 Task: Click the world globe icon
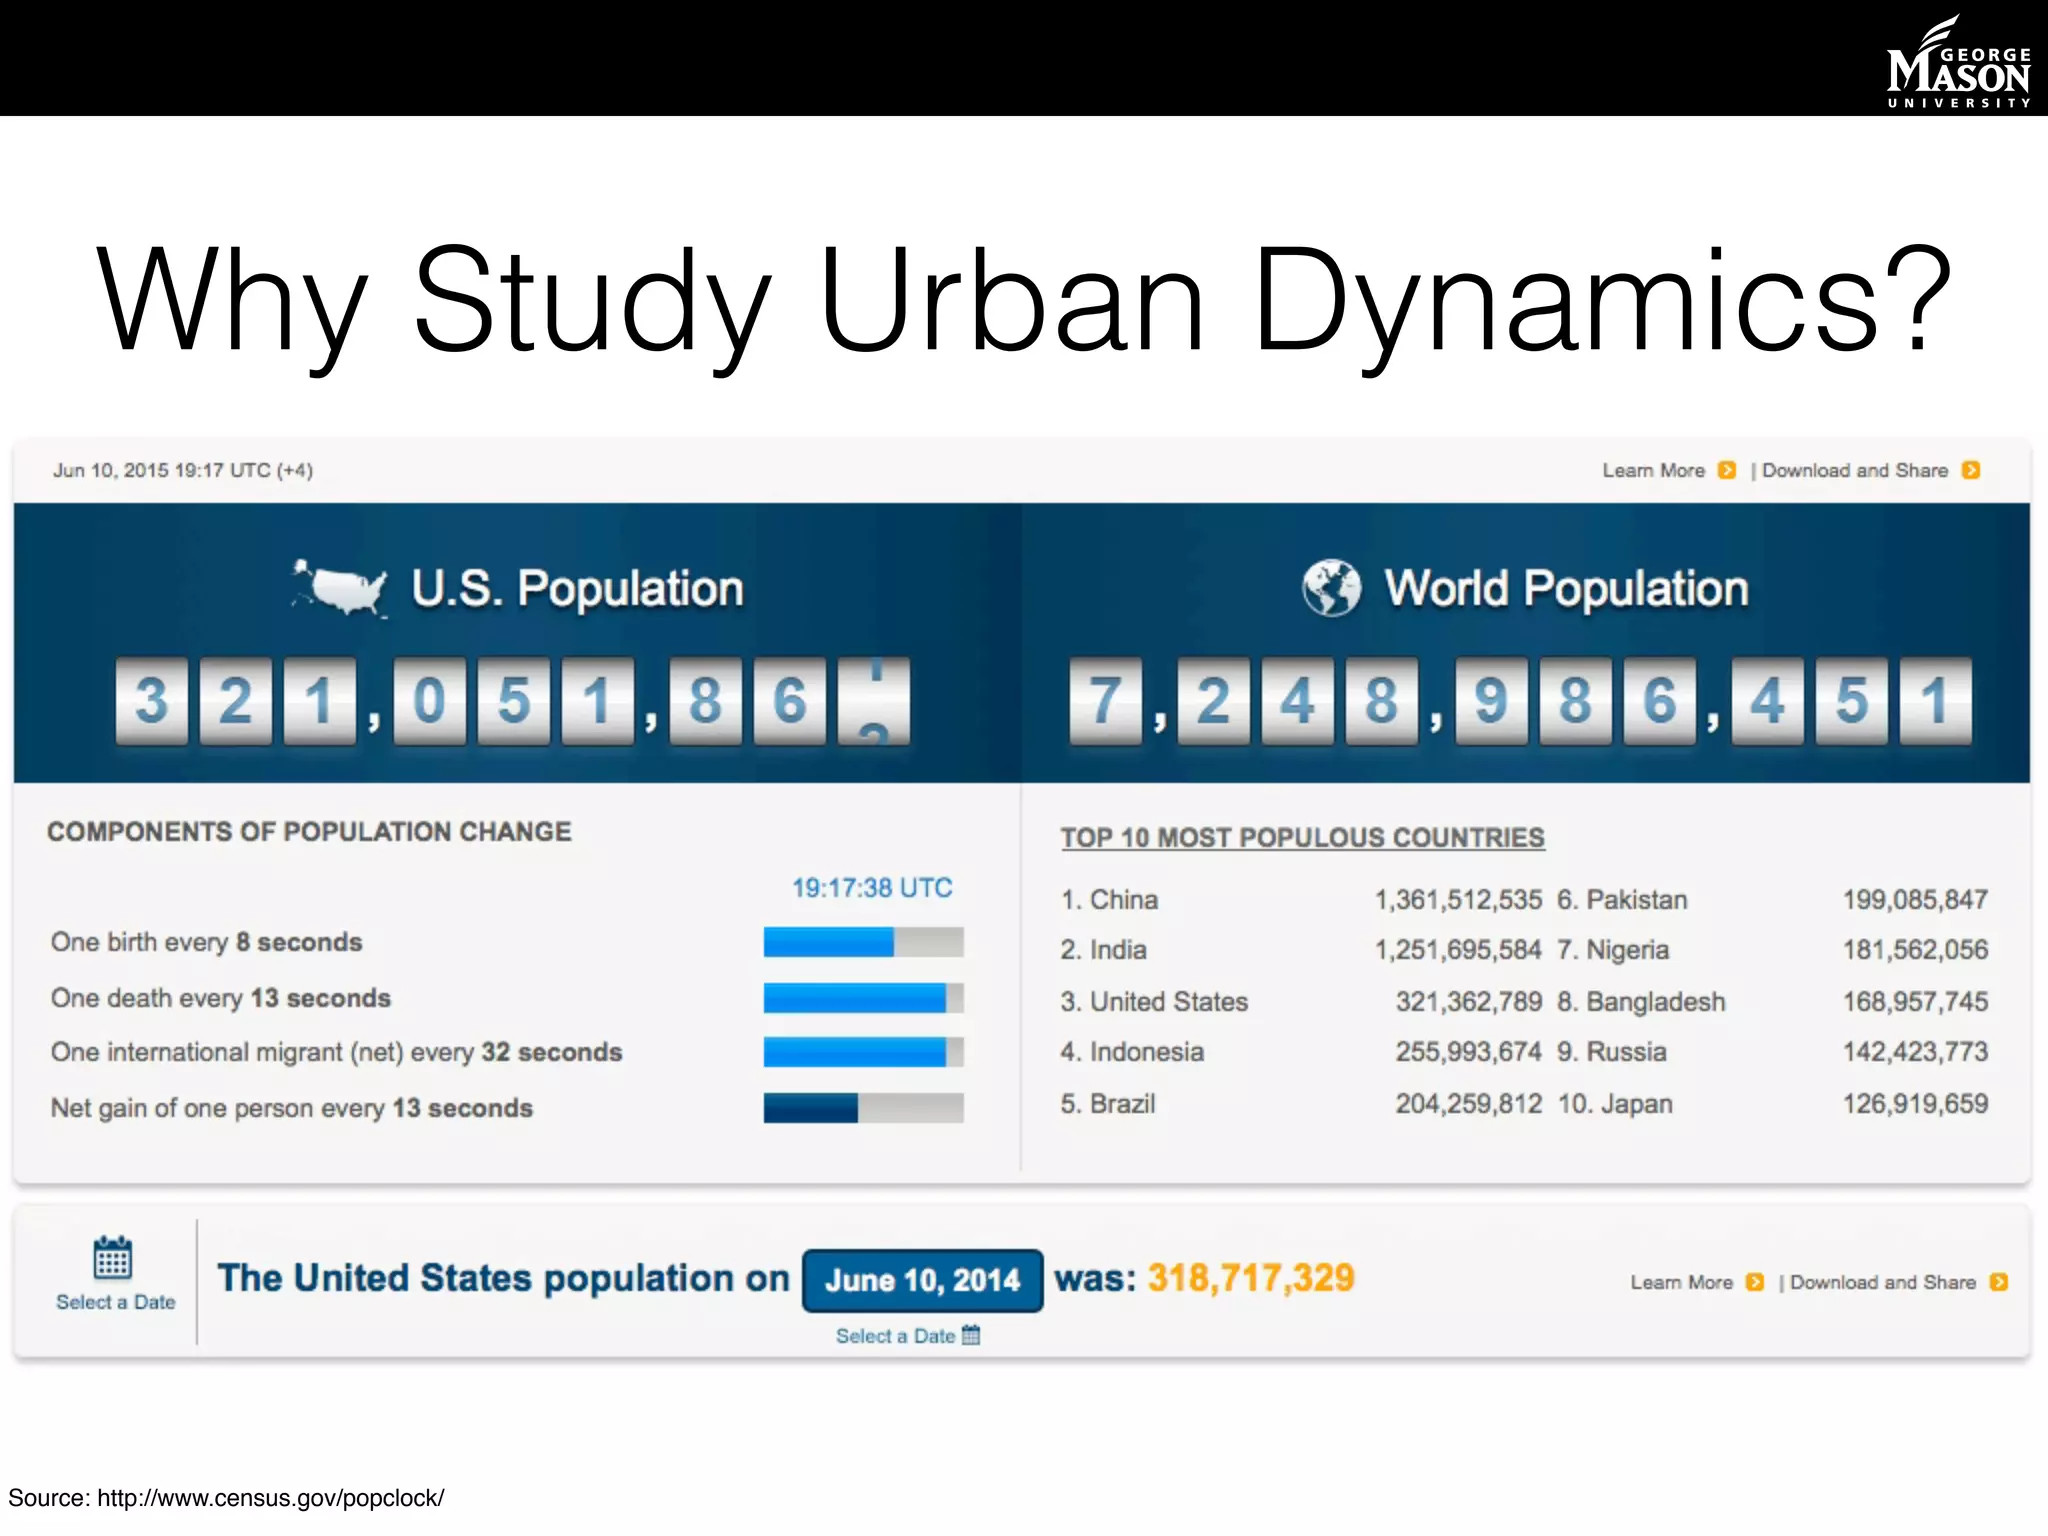pyautogui.click(x=1331, y=588)
